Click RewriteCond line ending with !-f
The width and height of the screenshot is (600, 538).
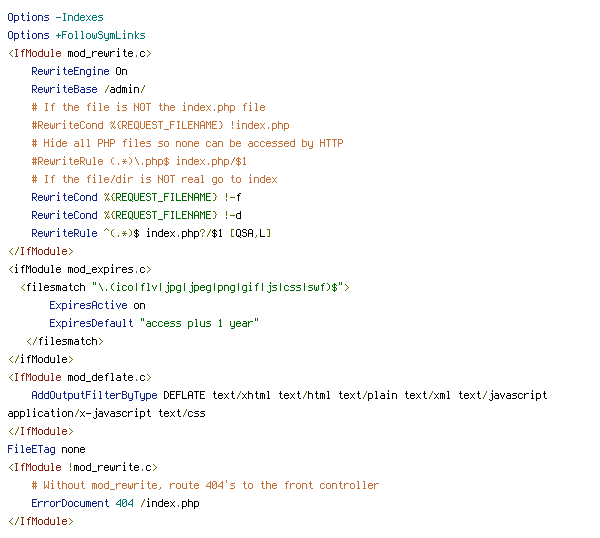(136, 197)
